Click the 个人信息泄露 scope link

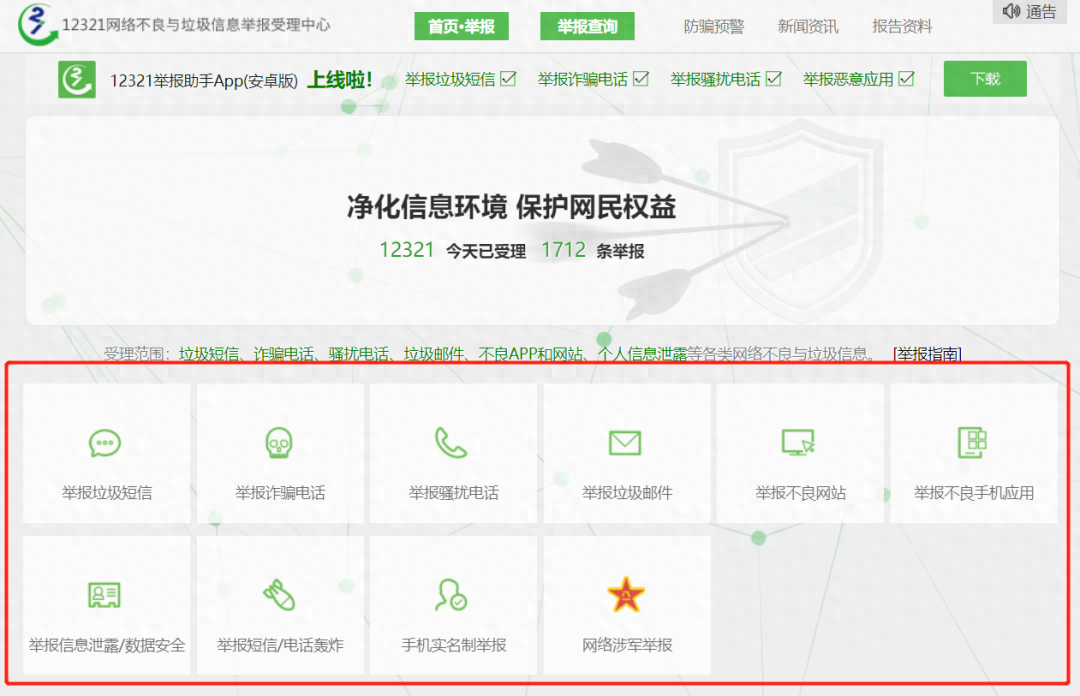642,354
